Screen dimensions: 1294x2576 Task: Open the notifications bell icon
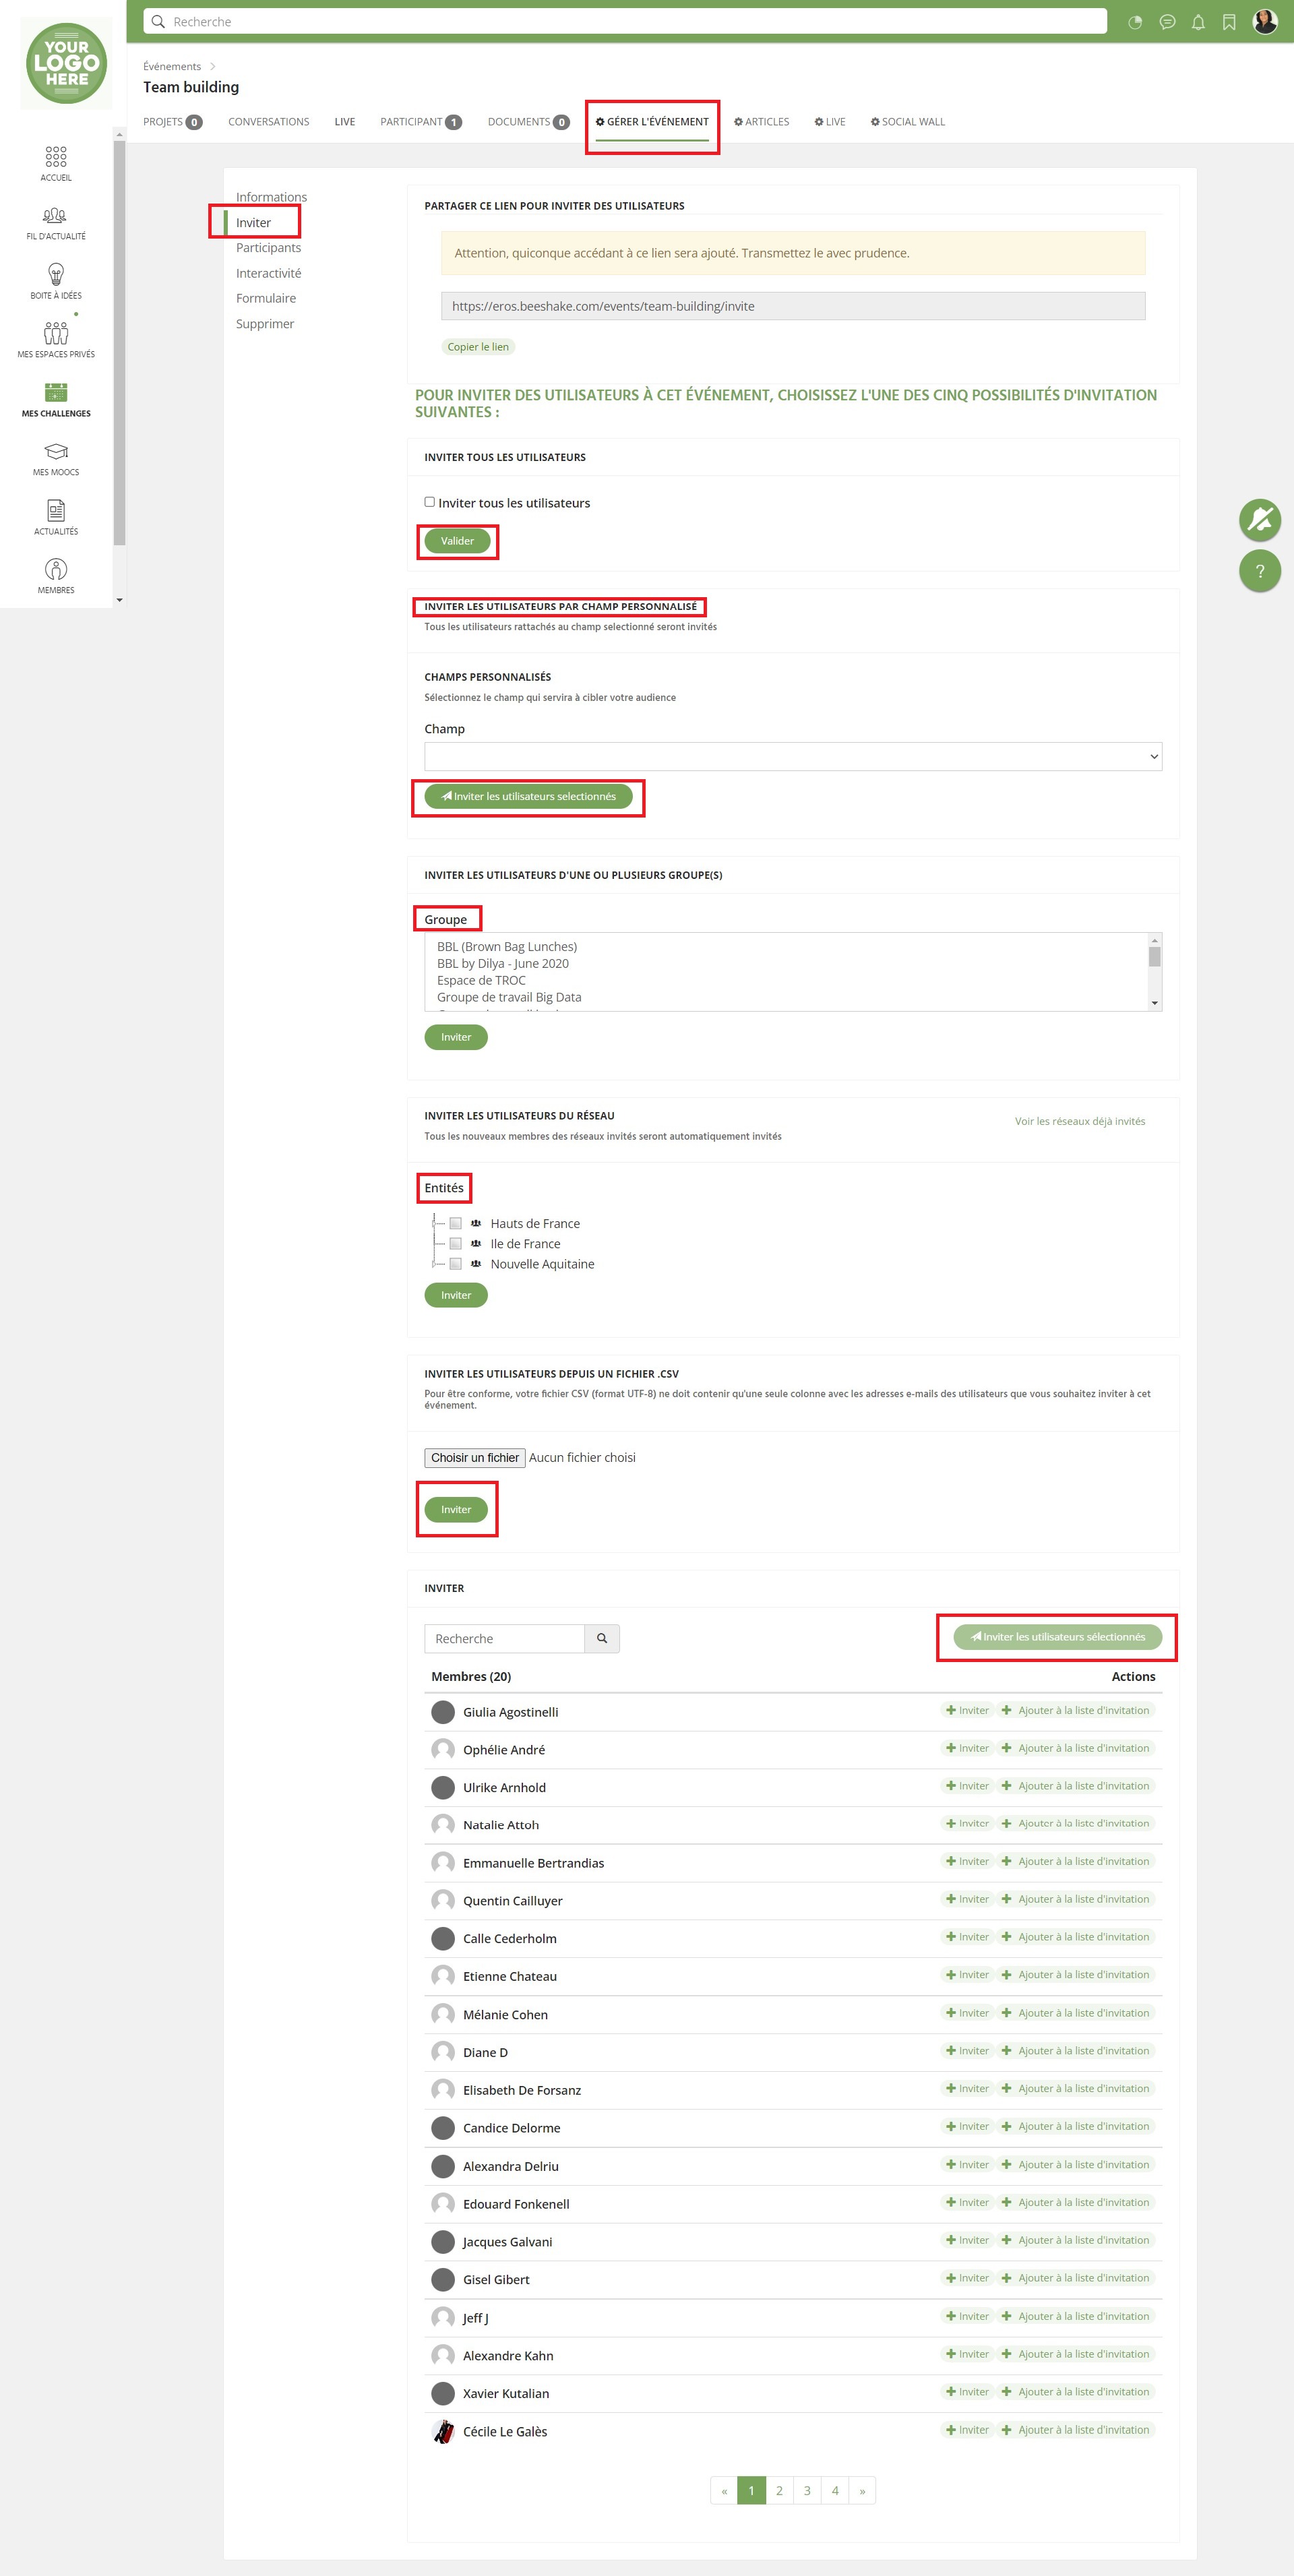(1197, 22)
